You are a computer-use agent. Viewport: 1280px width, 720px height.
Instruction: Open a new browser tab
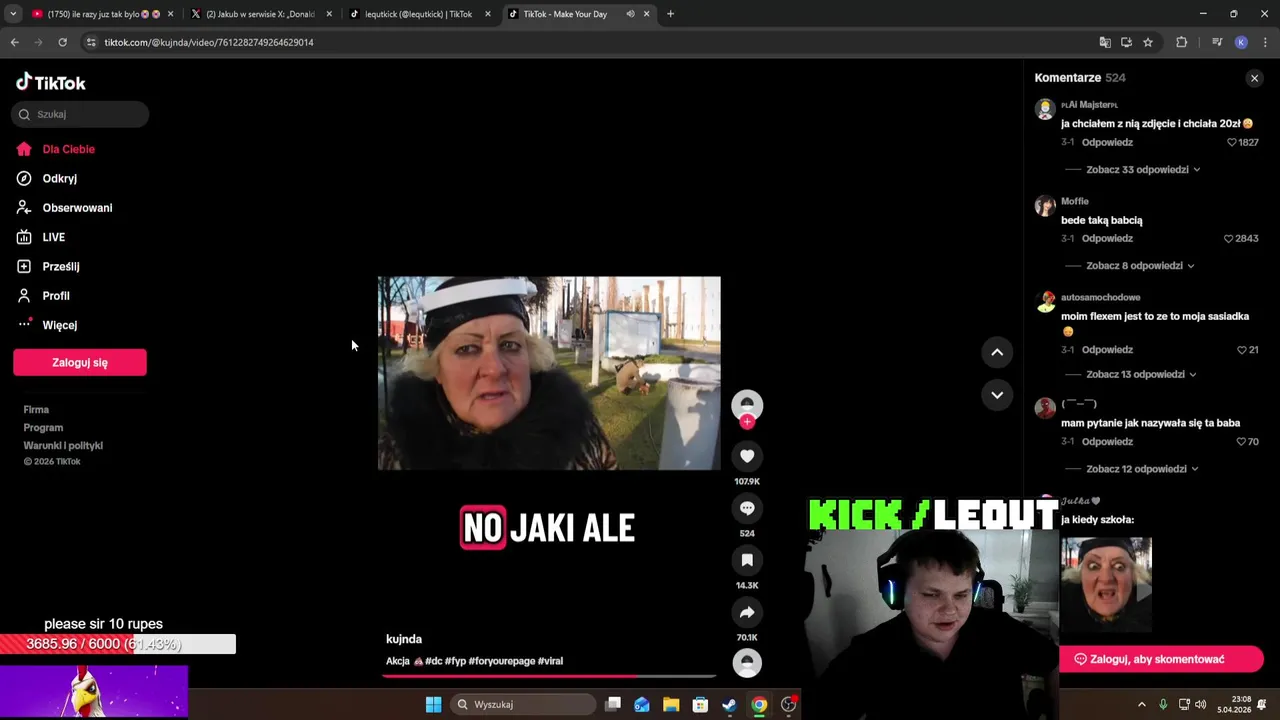tap(670, 14)
